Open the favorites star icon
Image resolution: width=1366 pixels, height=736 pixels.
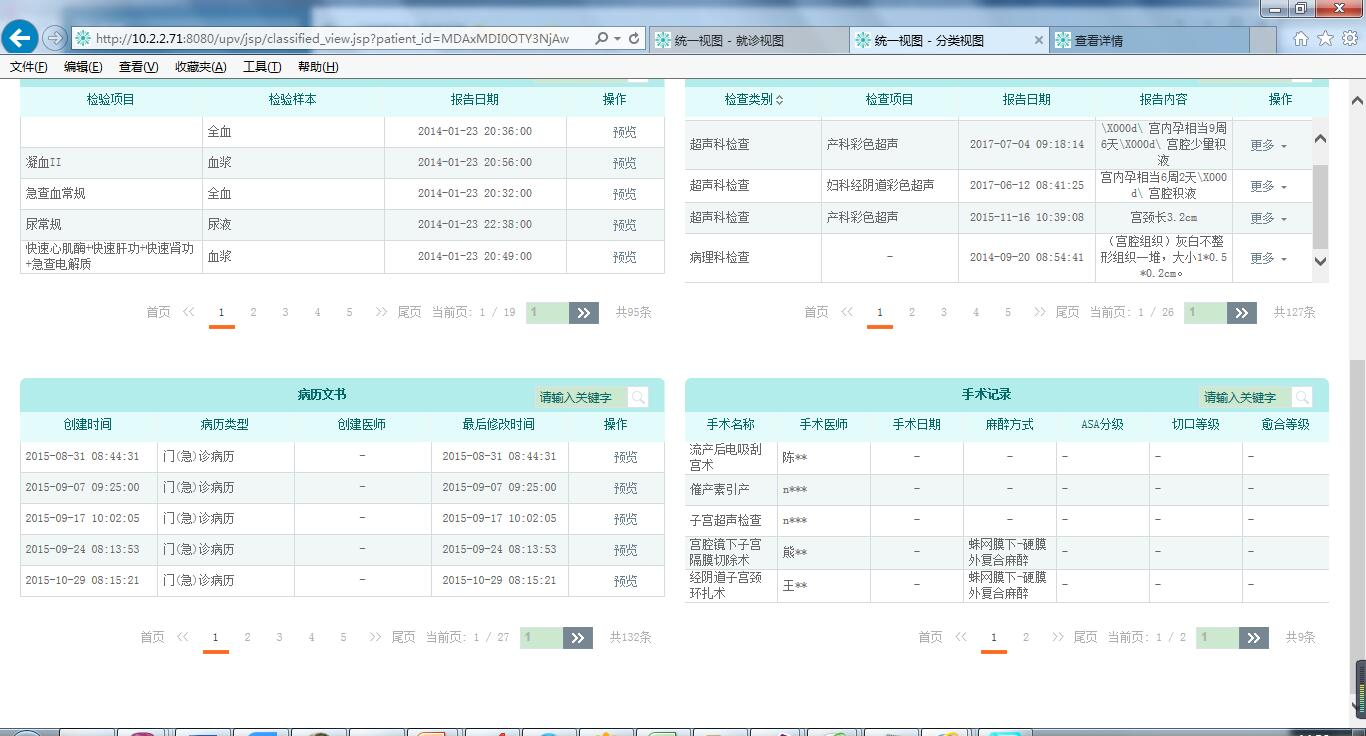click(x=1325, y=39)
